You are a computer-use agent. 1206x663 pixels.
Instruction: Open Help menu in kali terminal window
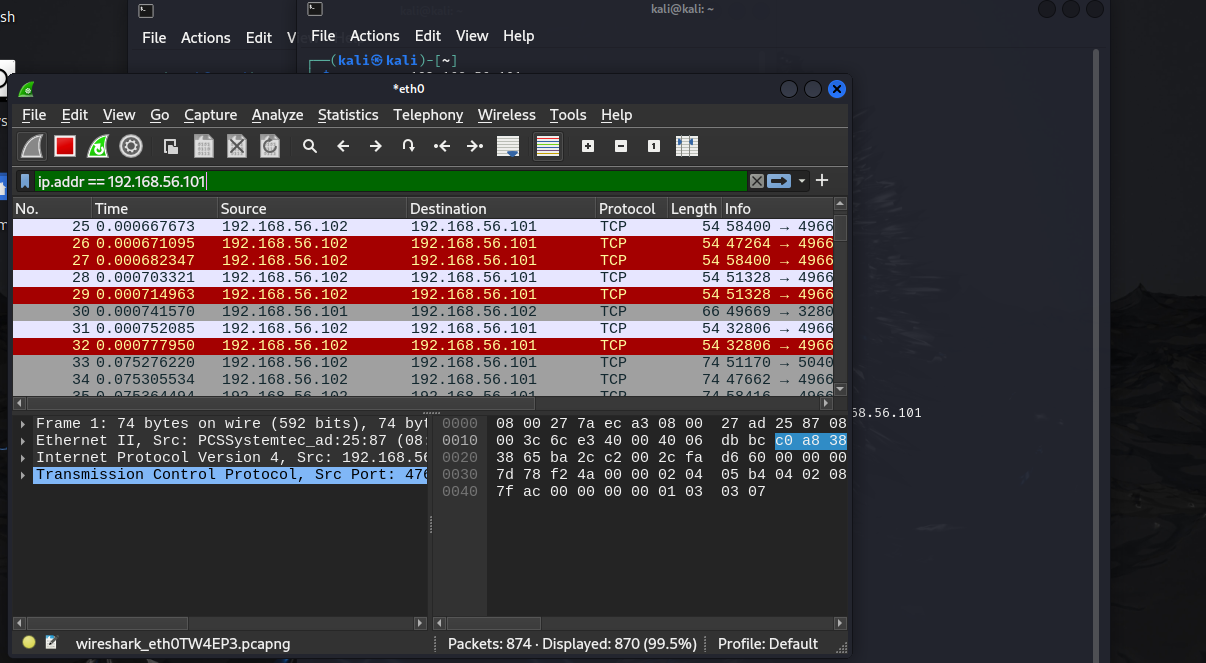[518, 35]
